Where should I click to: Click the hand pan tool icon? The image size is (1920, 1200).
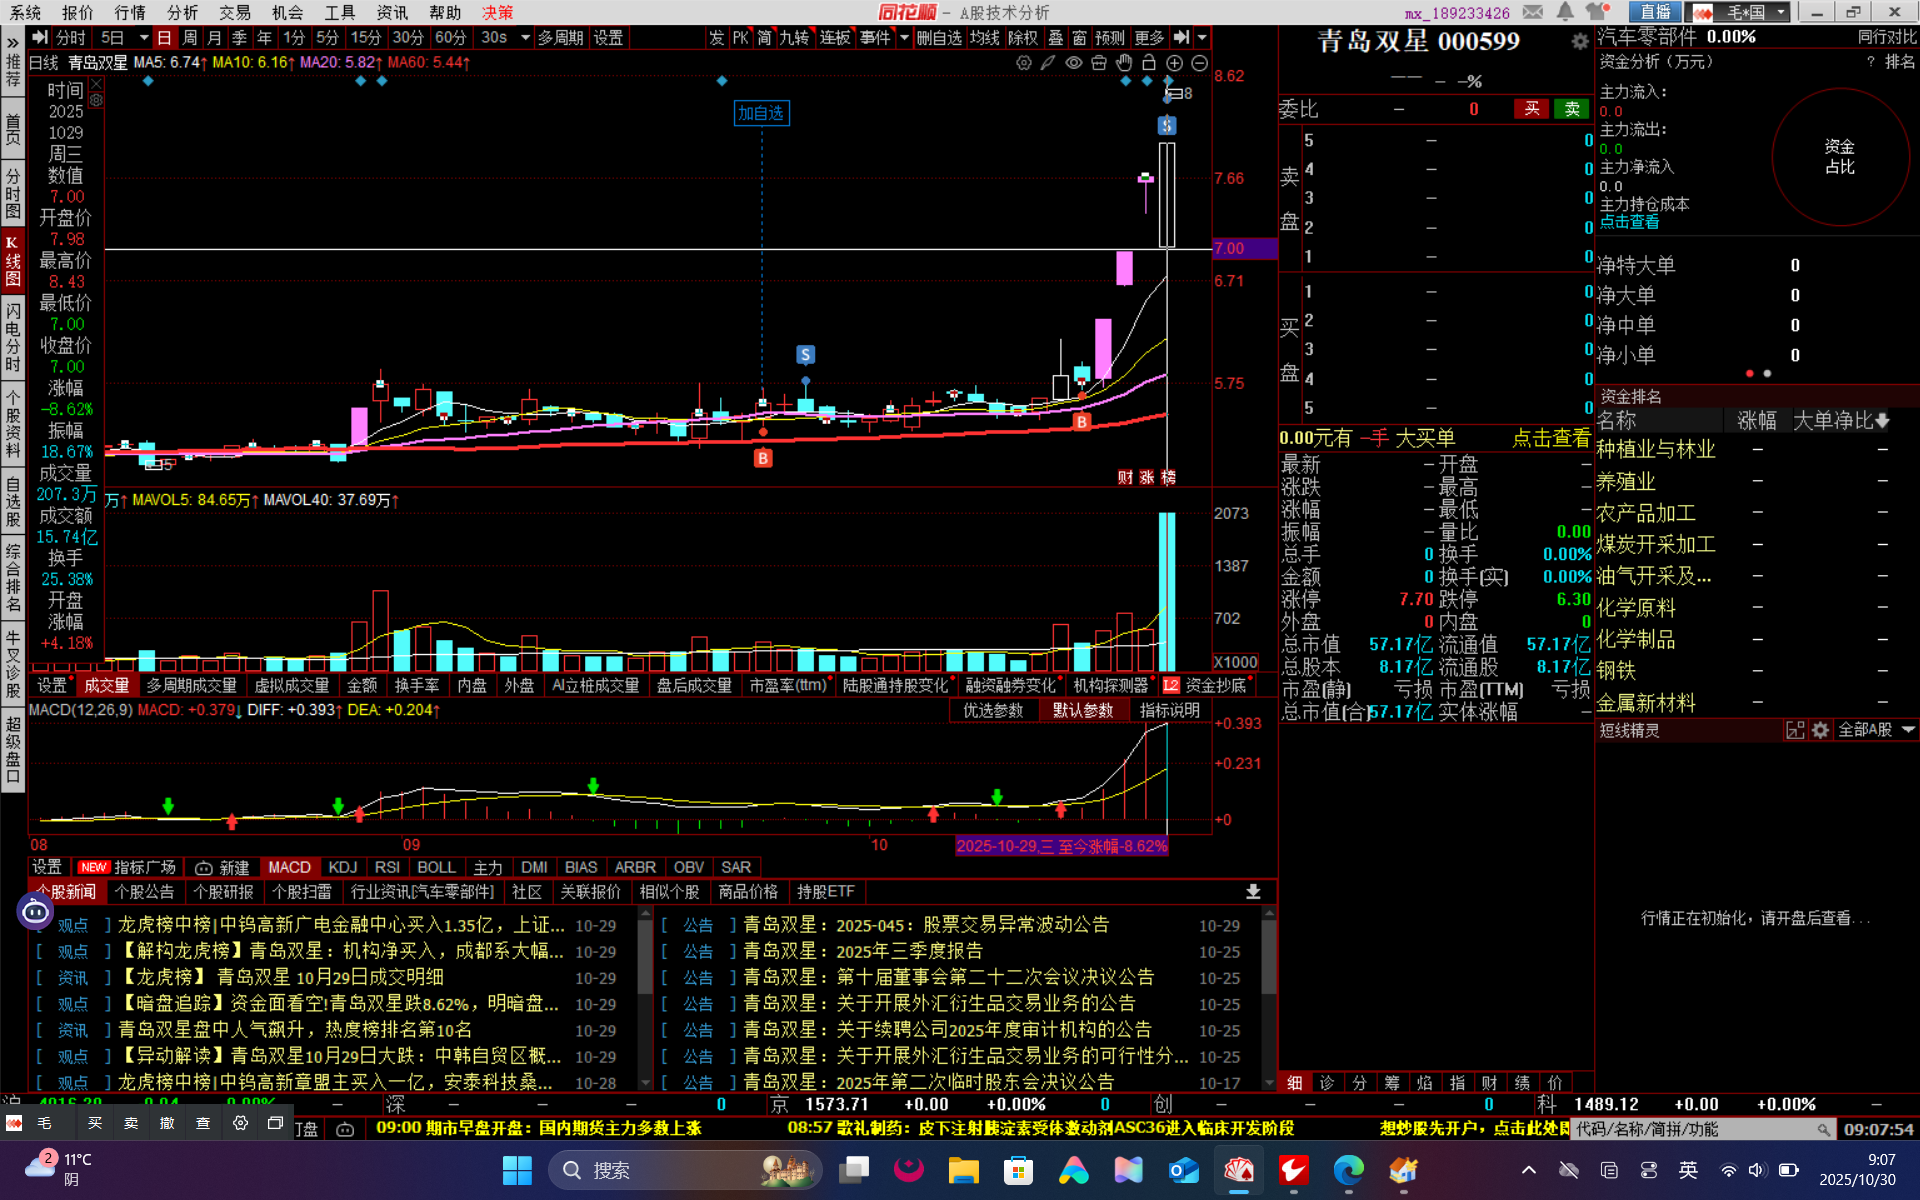pyautogui.click(x=1124, y=63)
